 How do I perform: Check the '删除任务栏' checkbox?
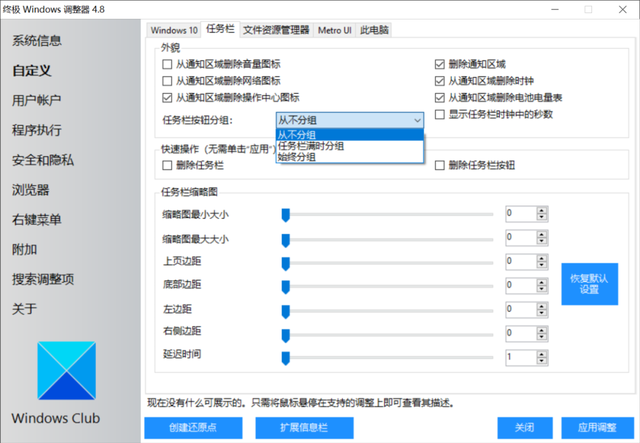click(167, 165)
